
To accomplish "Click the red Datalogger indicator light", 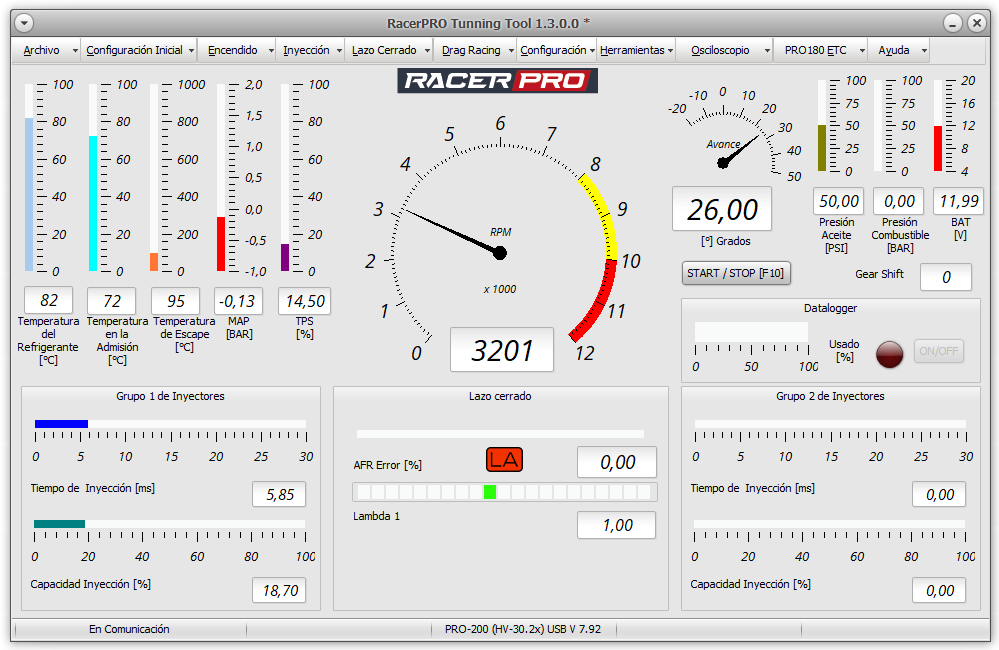I will pyautogui.click(x=889, y=354).
